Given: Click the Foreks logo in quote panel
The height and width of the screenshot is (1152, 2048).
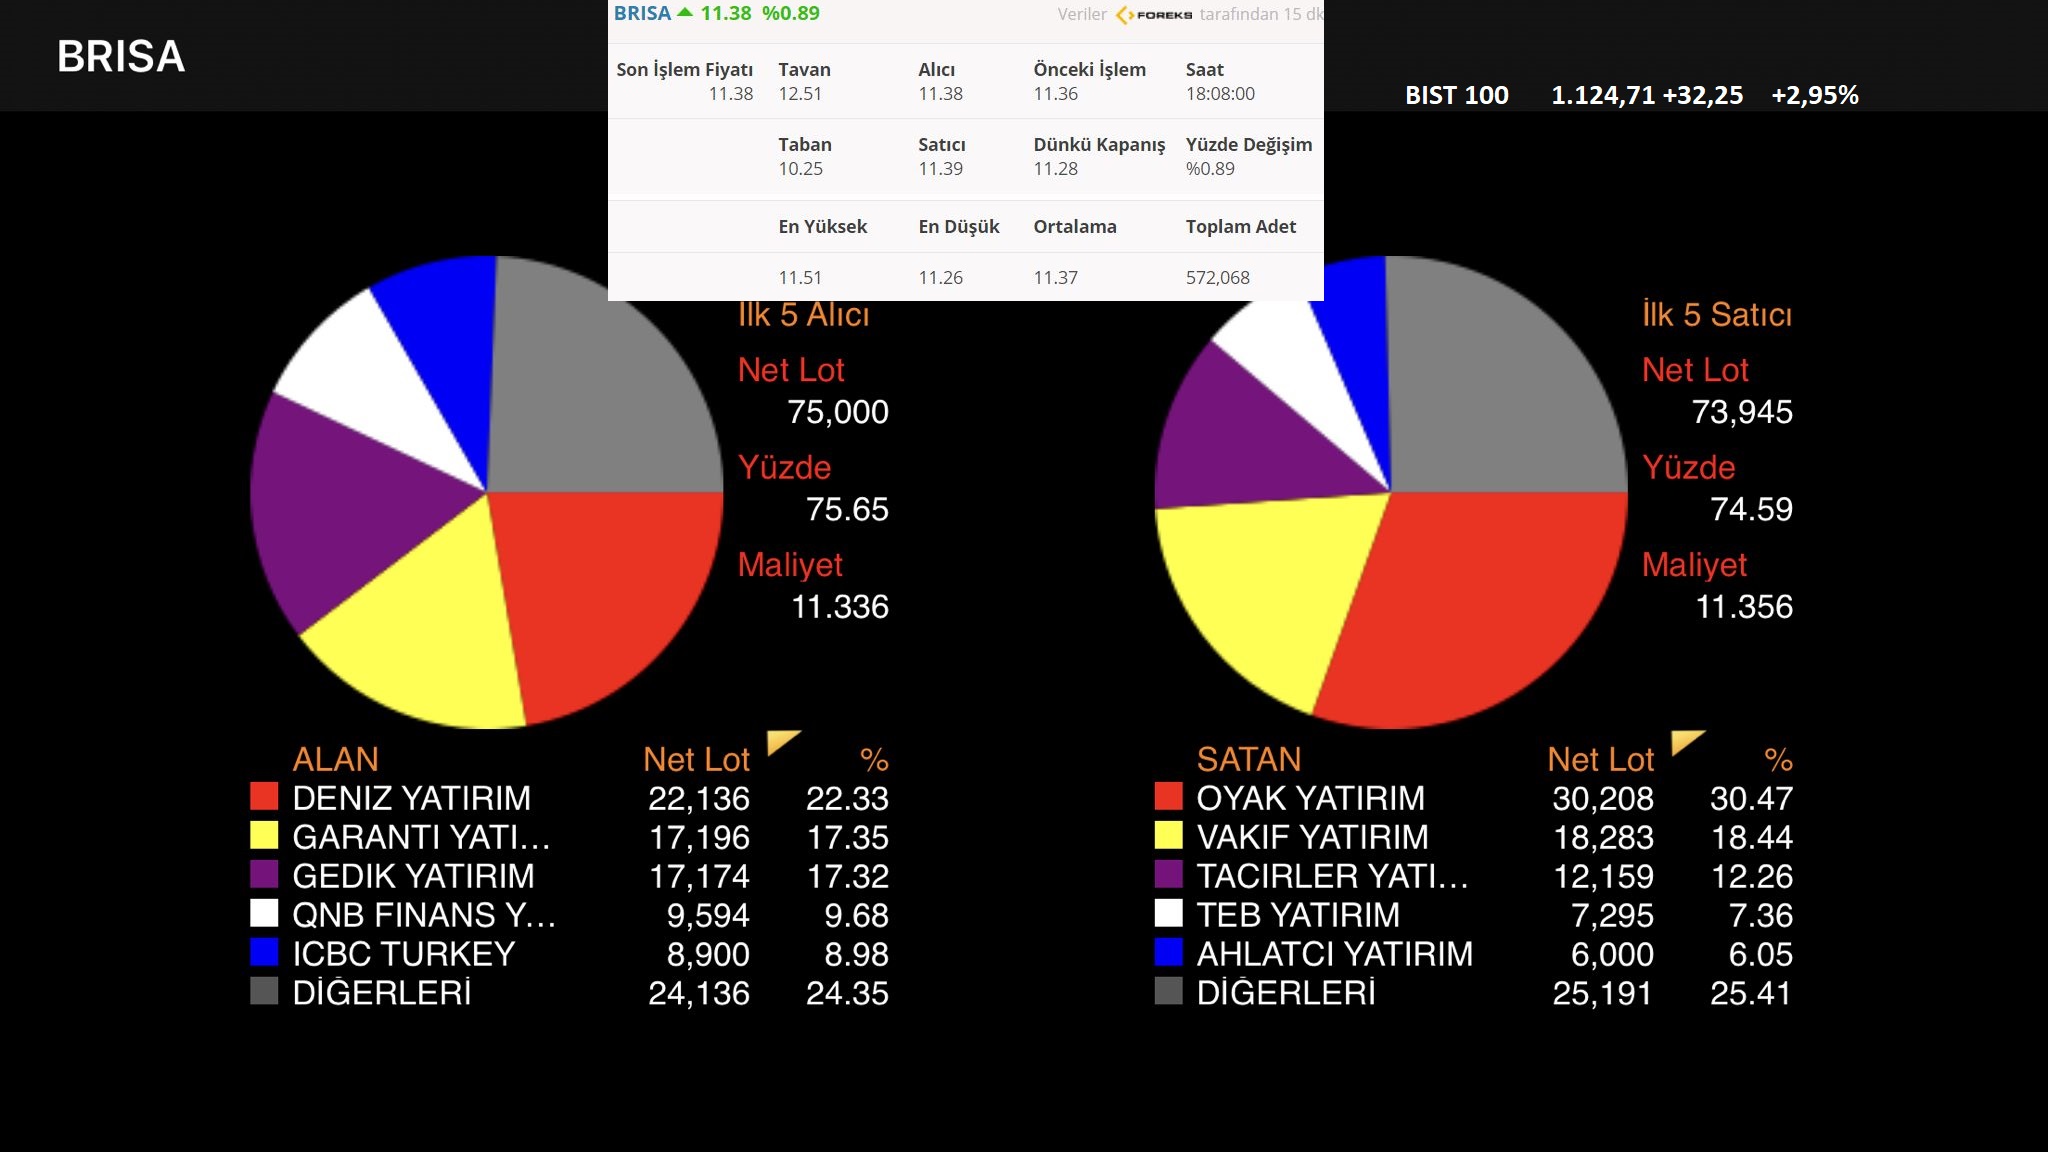Looking at the screenshot, I should (1154, 15).
